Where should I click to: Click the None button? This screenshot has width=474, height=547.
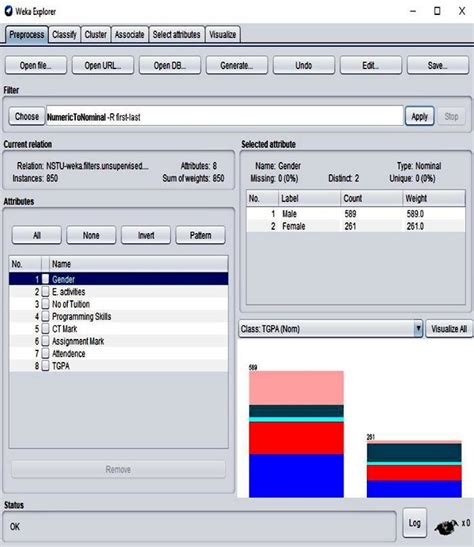tap(91, 235)
